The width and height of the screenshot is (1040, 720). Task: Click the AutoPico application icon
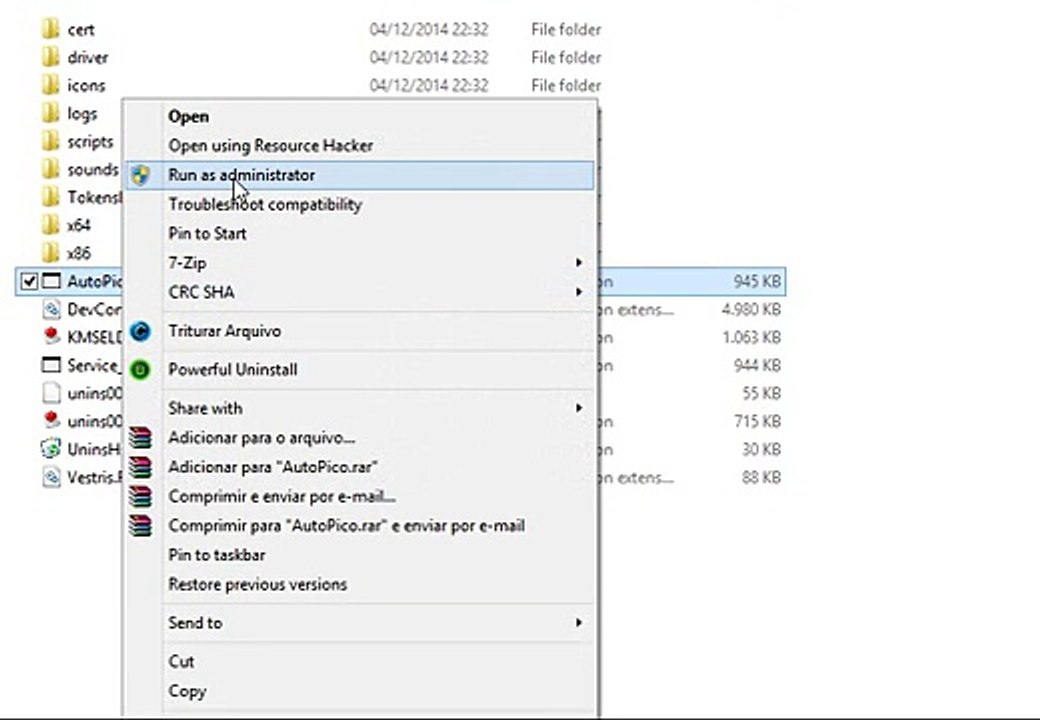coord(51,281)
